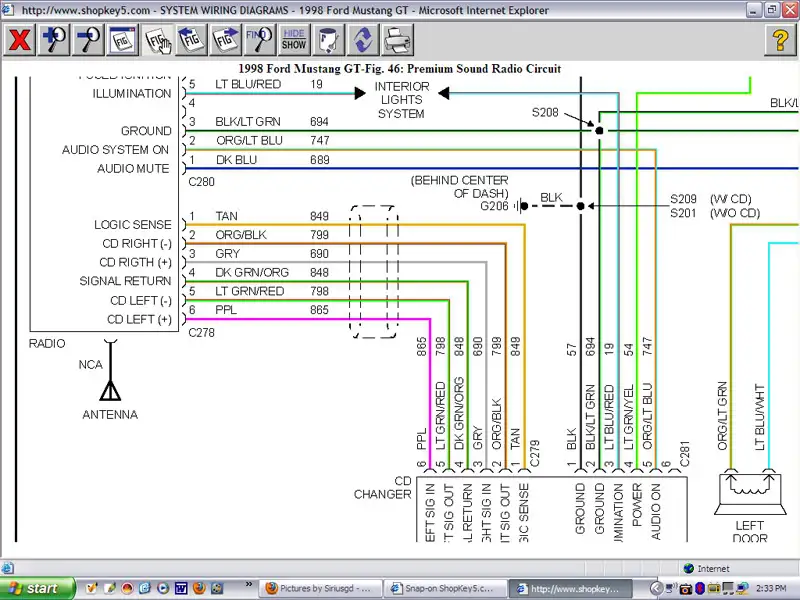Screen dimensions: 800x600
Task: Open the Find magnifier tool
Action: point(260,40)
